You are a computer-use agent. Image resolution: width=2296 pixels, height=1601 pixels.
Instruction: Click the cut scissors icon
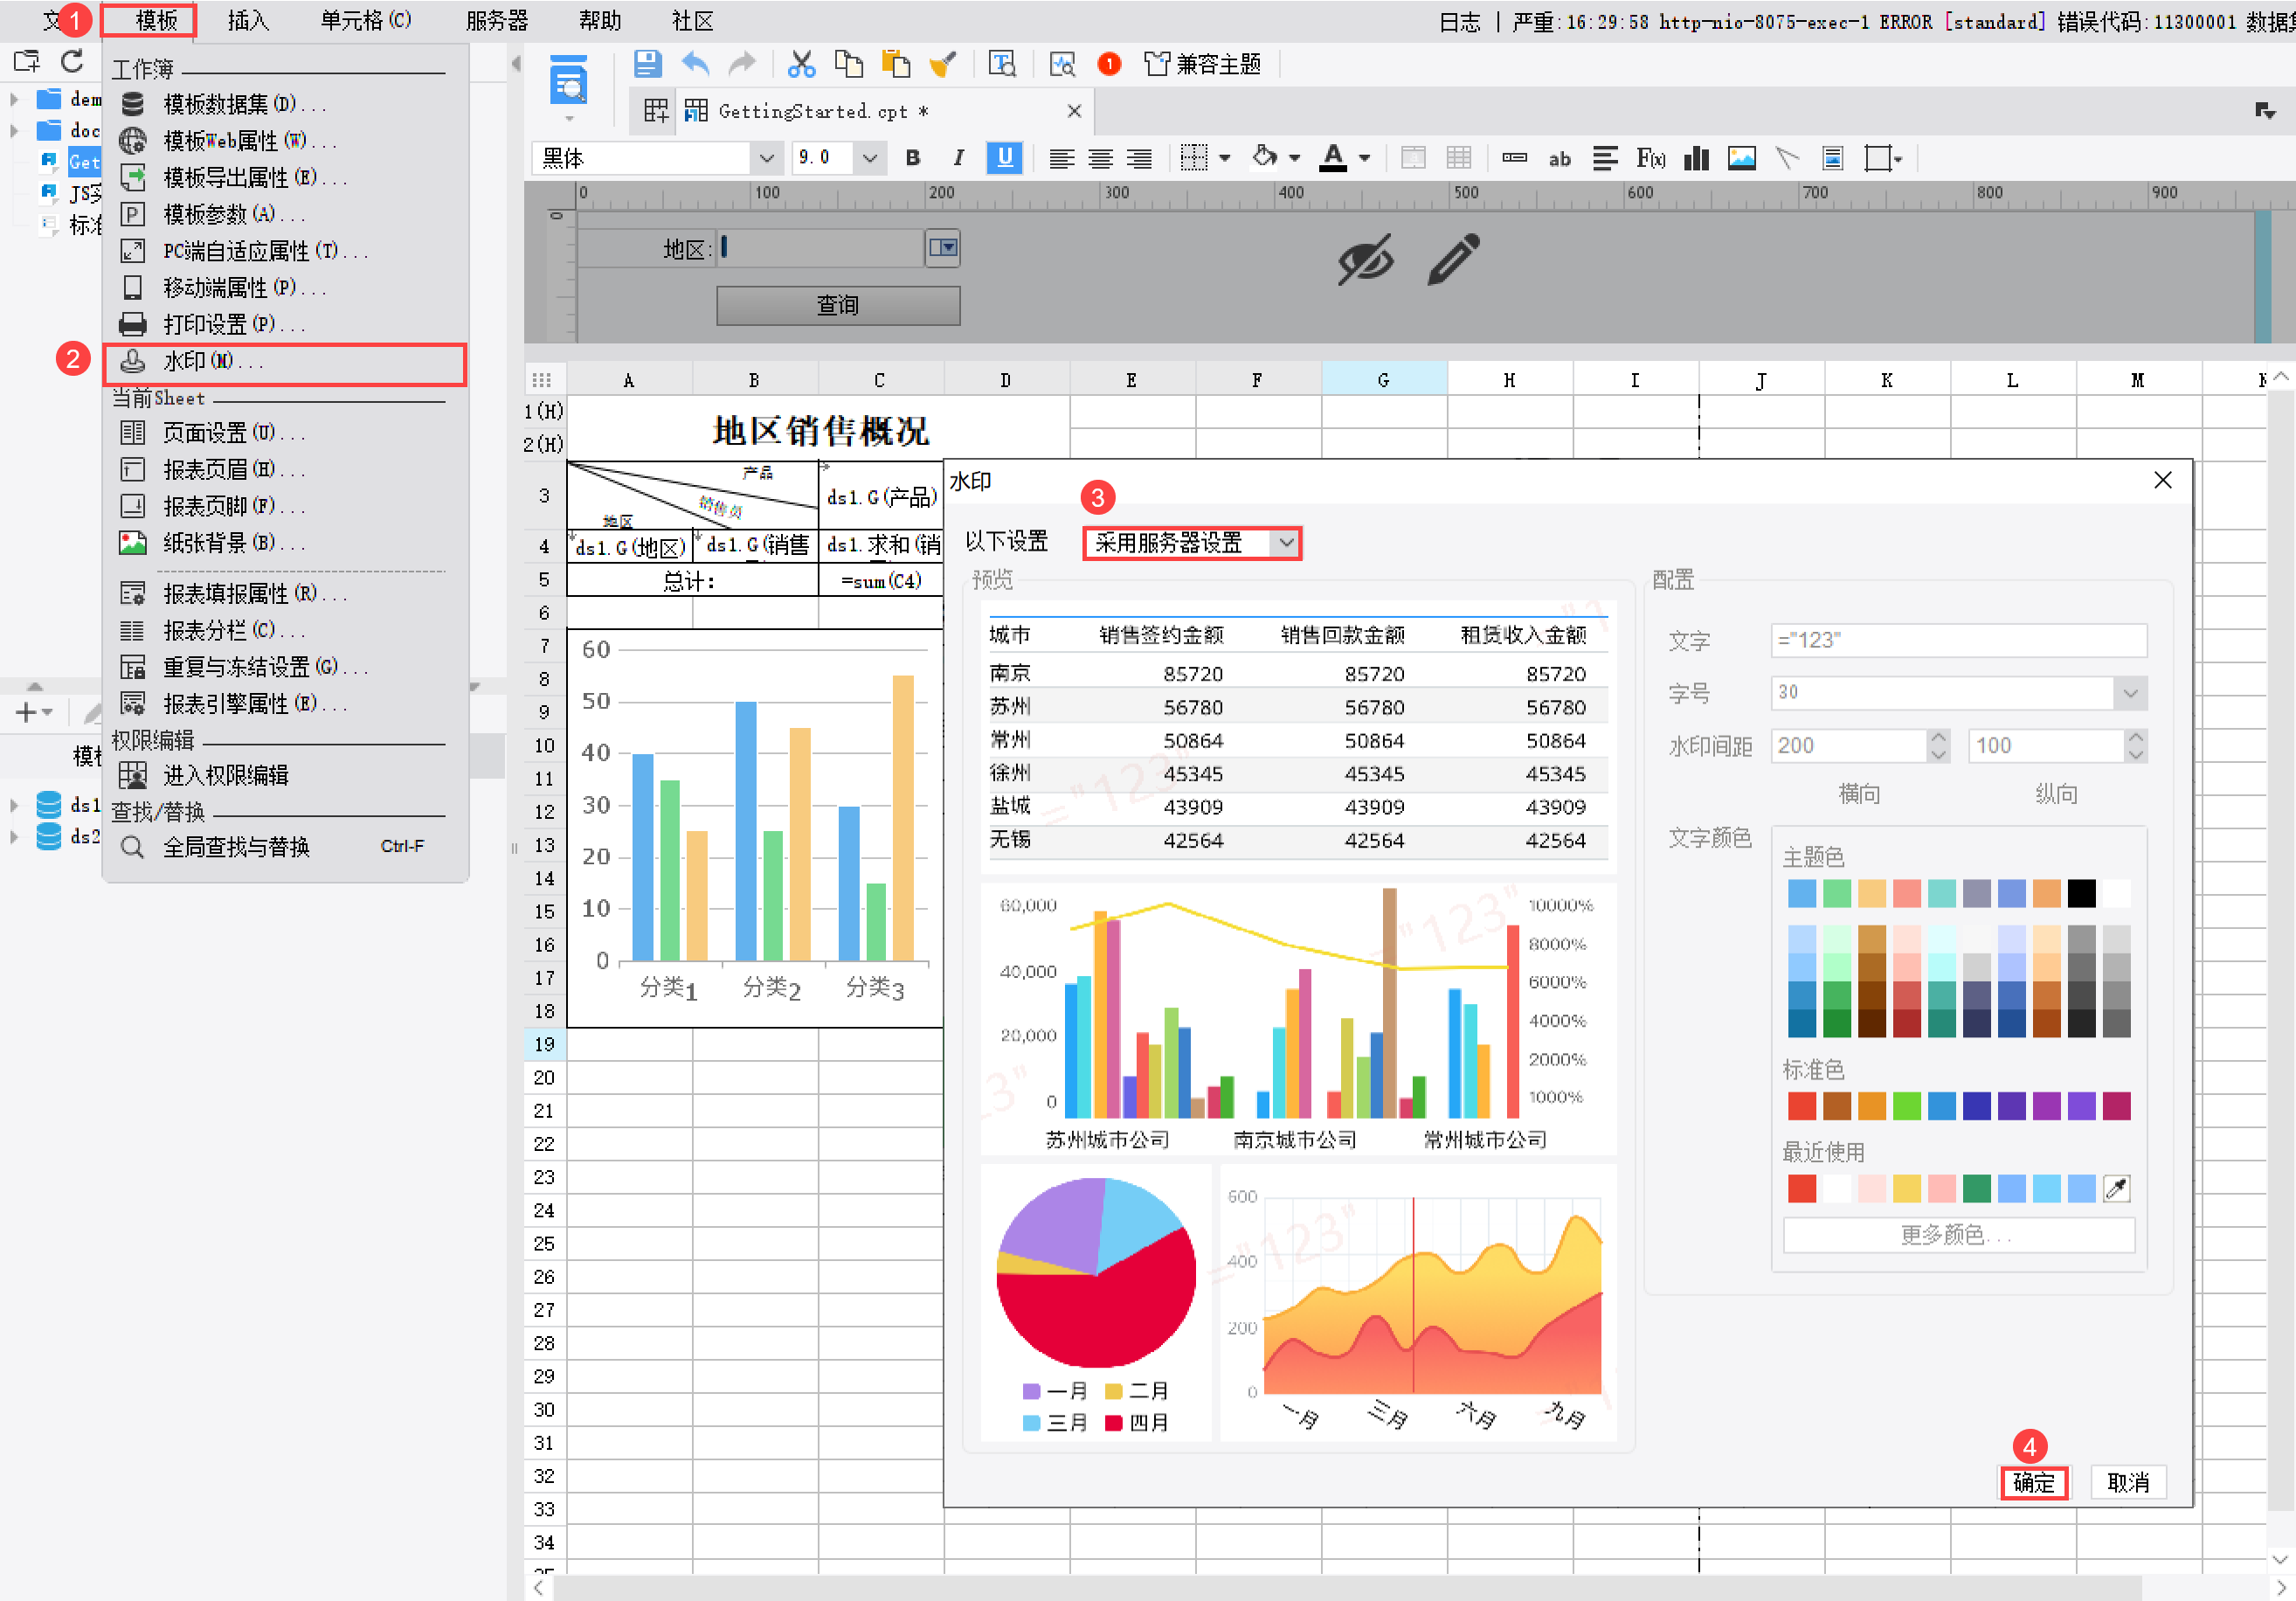coord(800,64)
